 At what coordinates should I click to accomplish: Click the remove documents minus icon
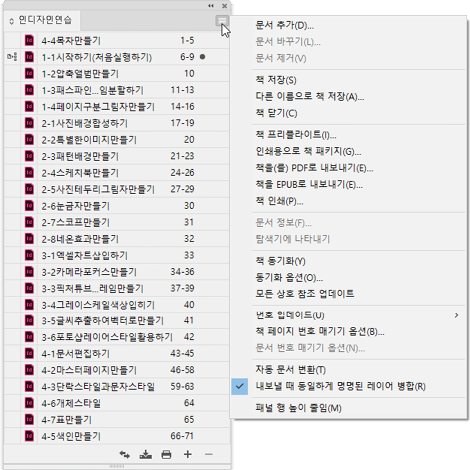(209, 454)
